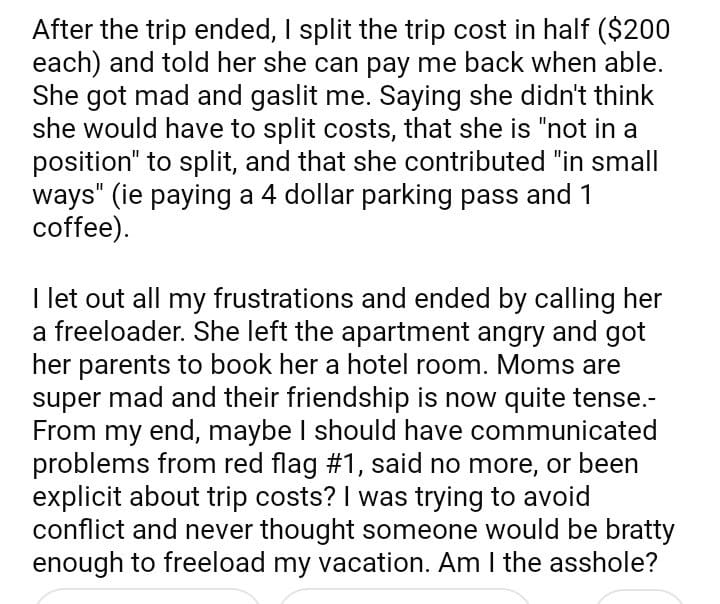Click the word "coffee" ending the first paragraph
Viewport: 720px width, 604px height.
tap(74, 227)
